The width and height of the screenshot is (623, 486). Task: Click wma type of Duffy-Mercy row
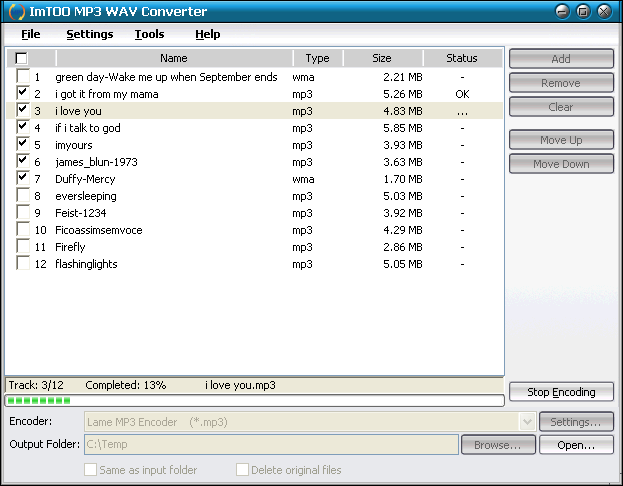pos(304,179)
